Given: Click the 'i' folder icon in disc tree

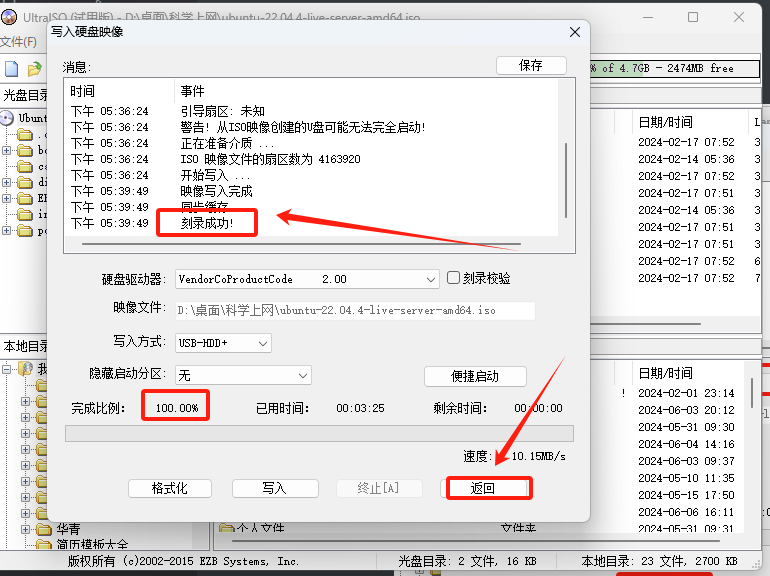Looking at the screenshot, I should (25, 214).
